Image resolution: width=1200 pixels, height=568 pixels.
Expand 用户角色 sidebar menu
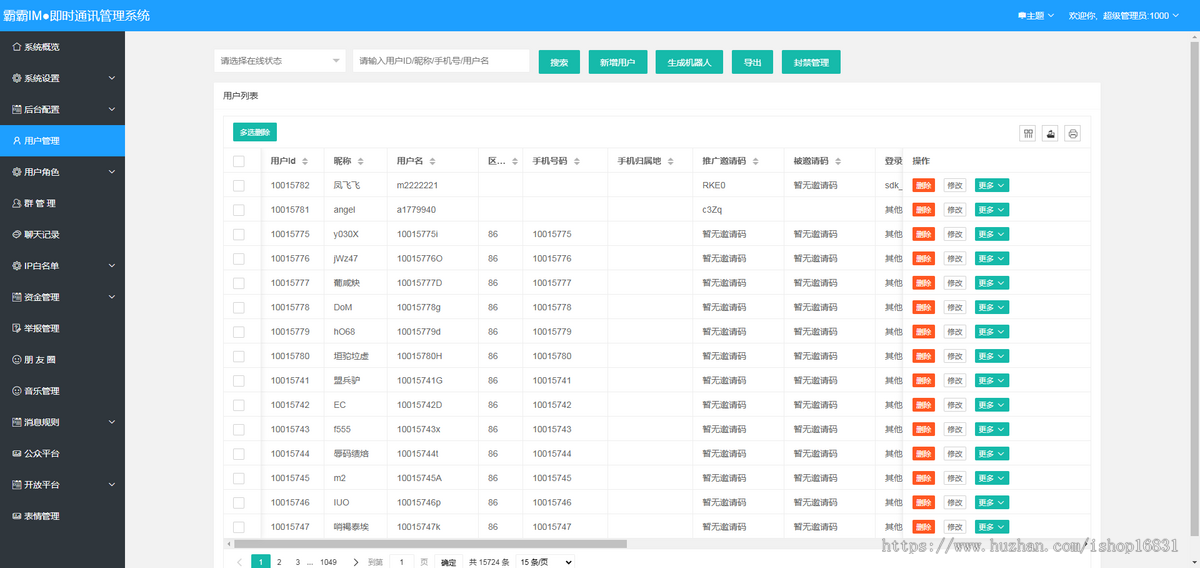tap(62, 172)
